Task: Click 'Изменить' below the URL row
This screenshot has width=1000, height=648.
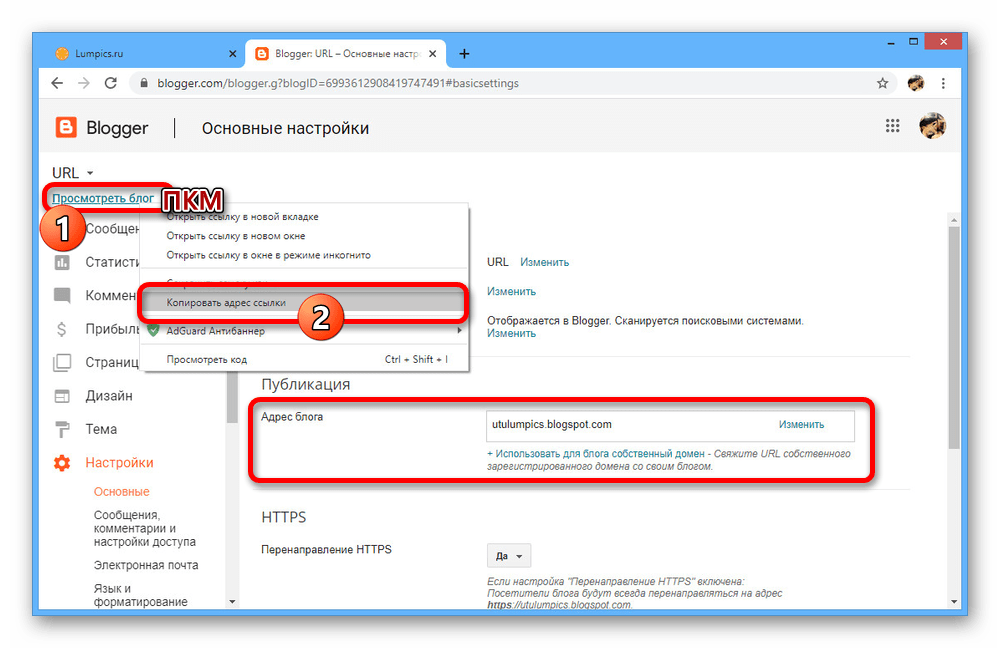Action: coord(511,291)
